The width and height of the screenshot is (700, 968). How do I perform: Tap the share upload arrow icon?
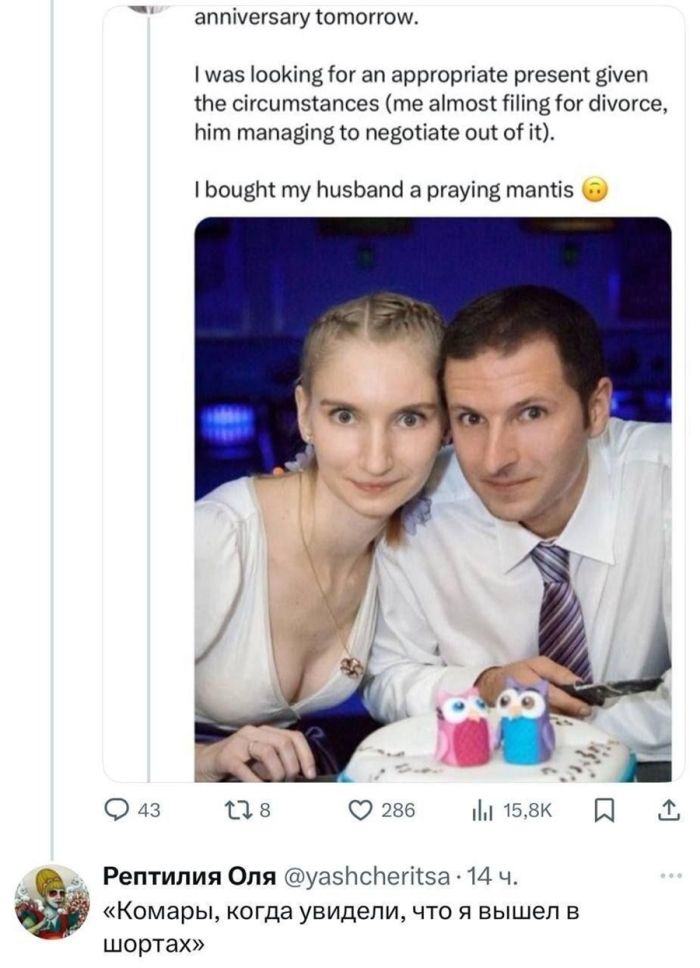tap(664, 811)
